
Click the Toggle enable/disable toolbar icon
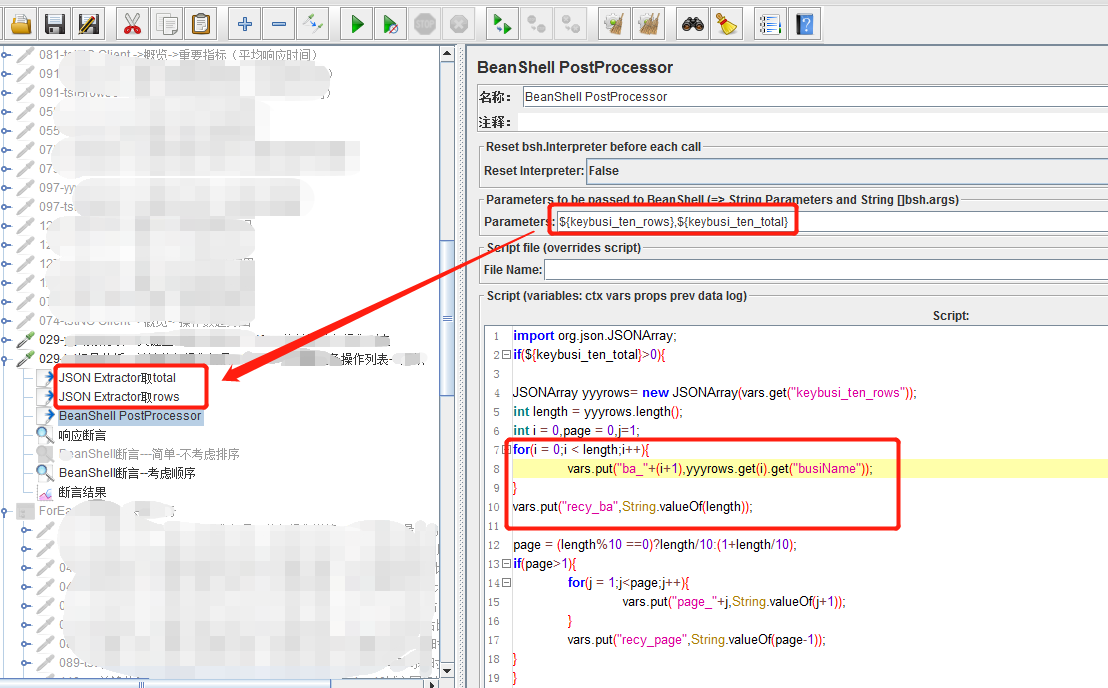pos(313,25)
